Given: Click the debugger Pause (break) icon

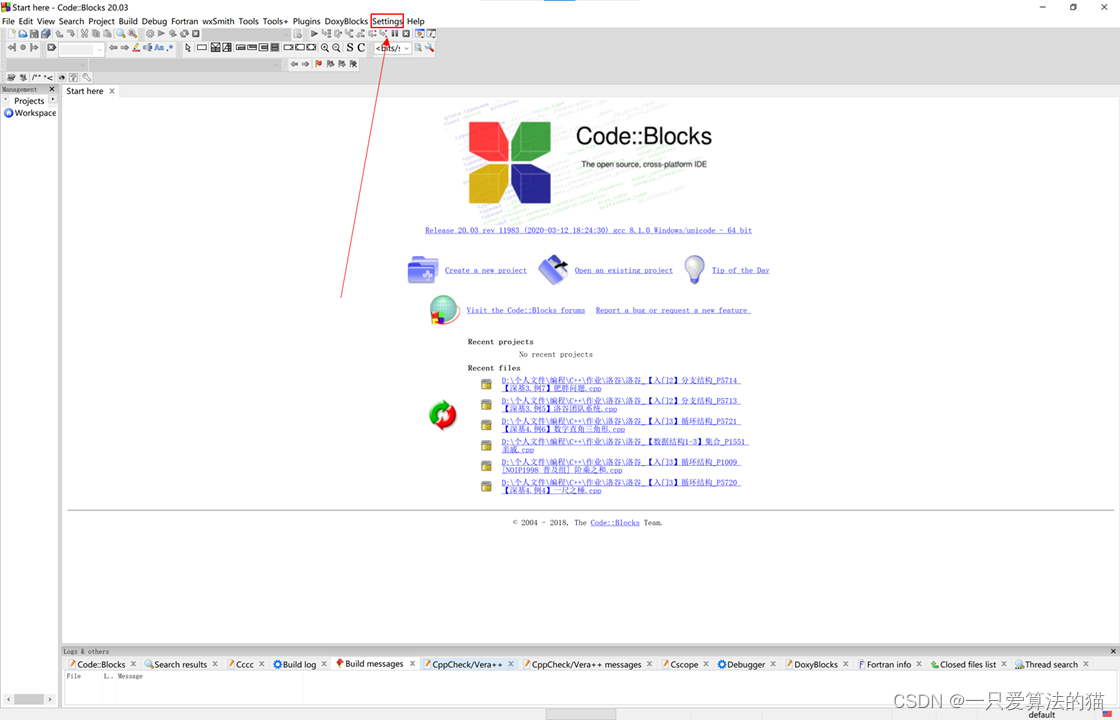Looking at the screenshot, I should click(x=394, y=34).
